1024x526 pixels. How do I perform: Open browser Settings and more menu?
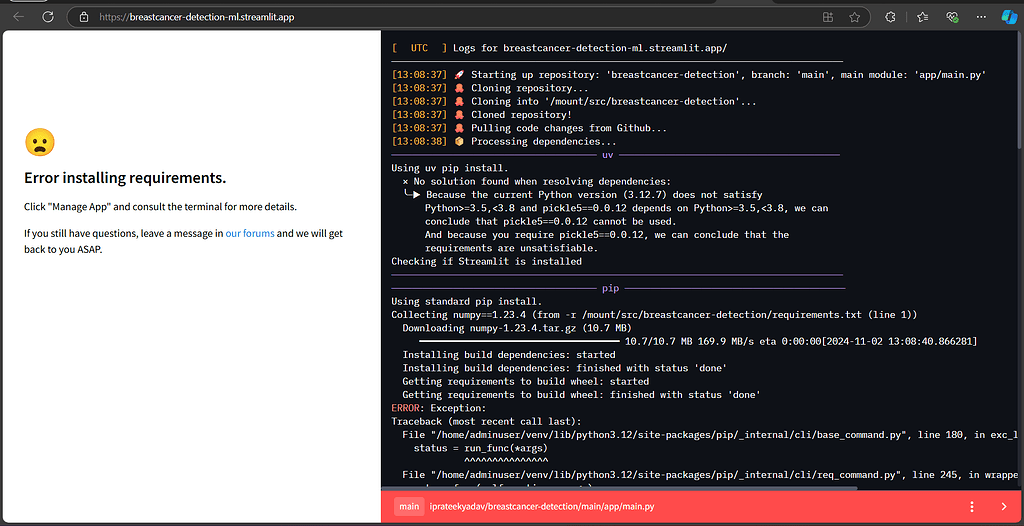click(x=981, y=17)
